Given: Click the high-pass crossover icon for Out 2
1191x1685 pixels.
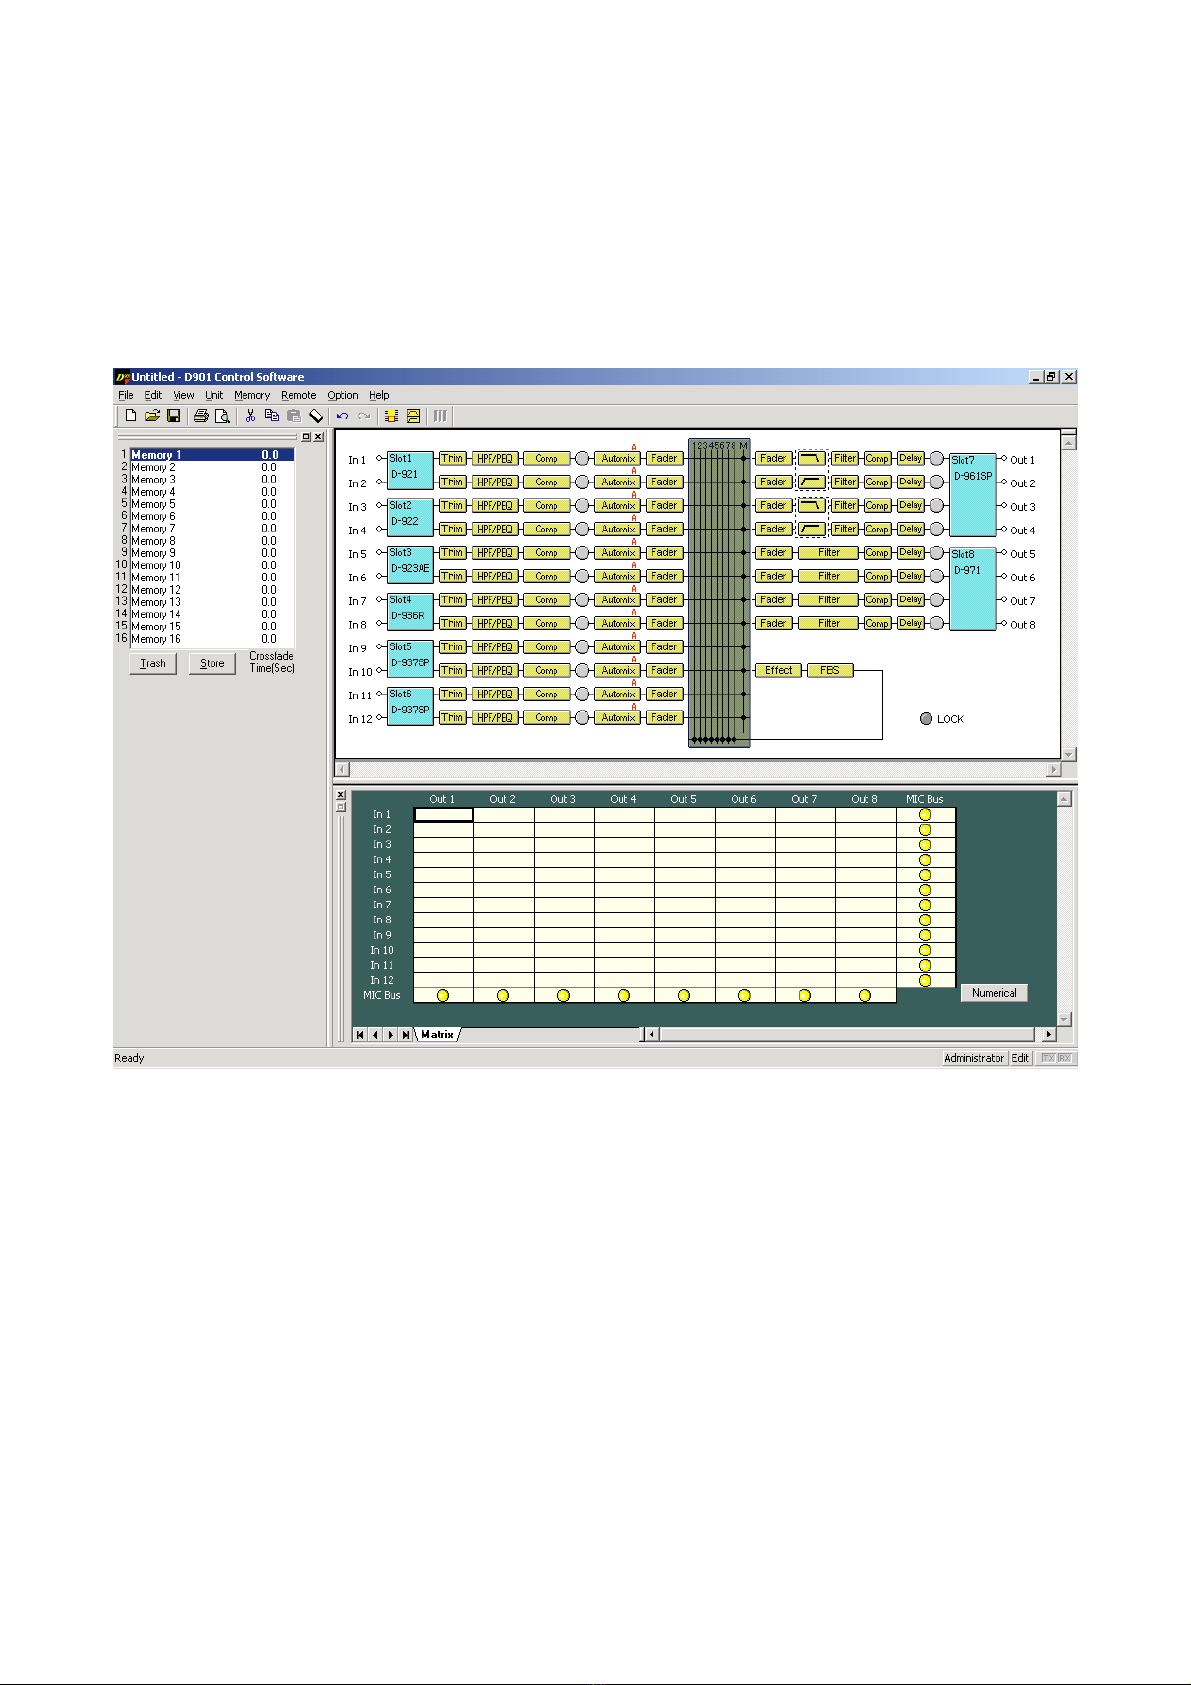Looking at the screenshot, I should [811, 482].
